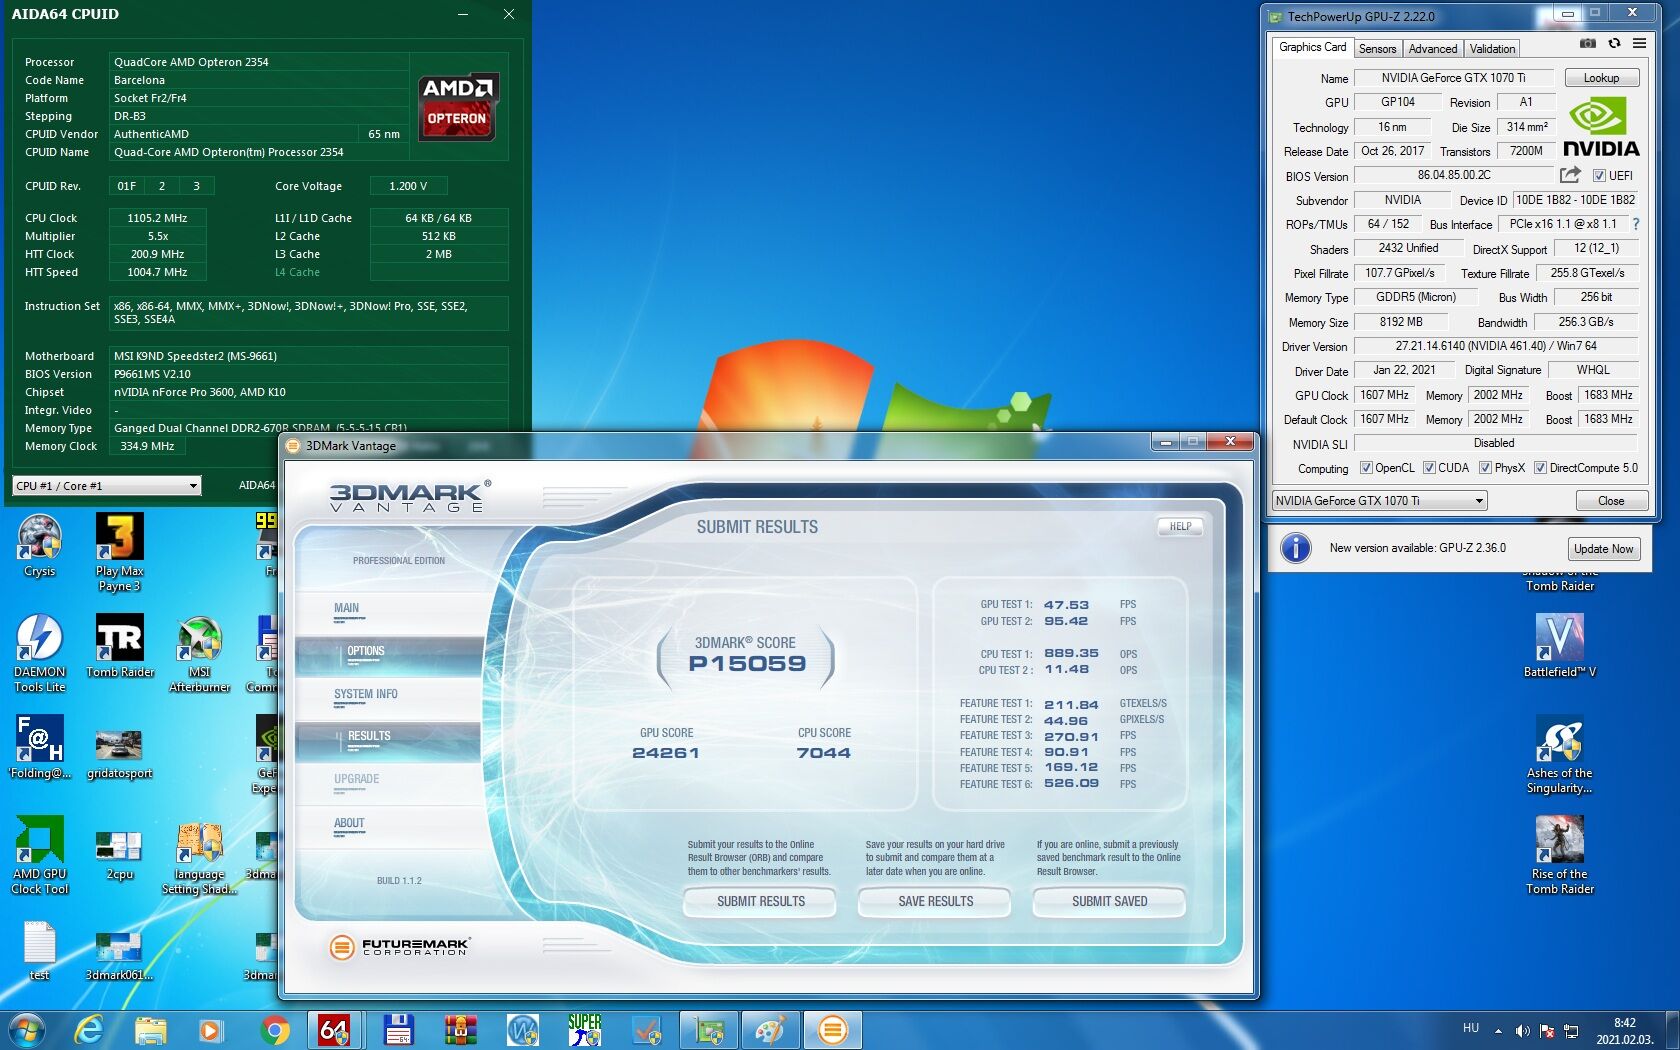This screenshot has width=1680, height=1050.
Task: Expand the CPU #1 / Core #1 dropdown
Action: 107,486
